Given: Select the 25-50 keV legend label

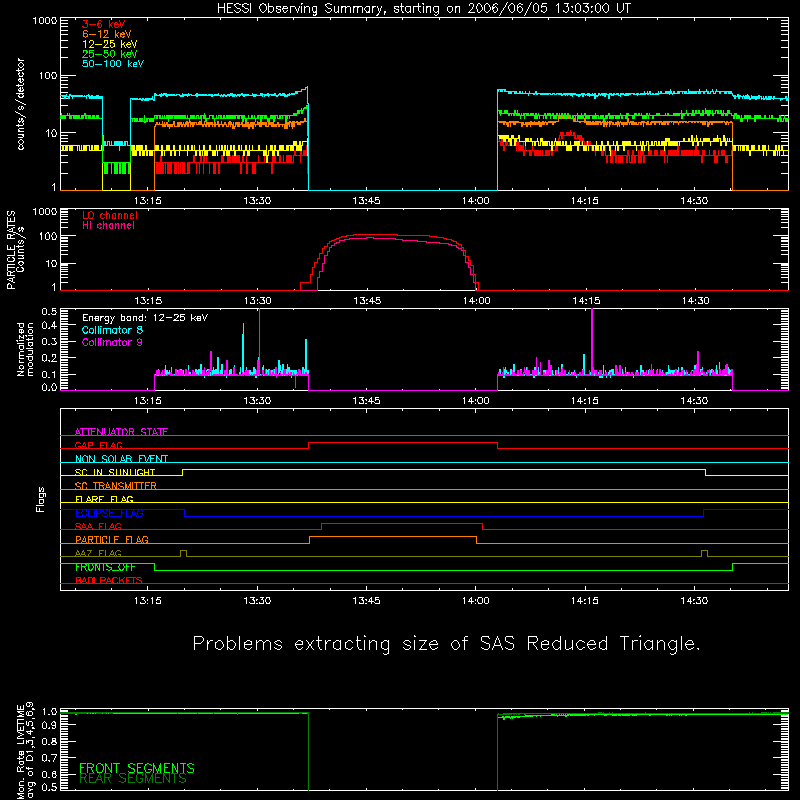Looking at the screenshot, I should click(x=110, y=54).
